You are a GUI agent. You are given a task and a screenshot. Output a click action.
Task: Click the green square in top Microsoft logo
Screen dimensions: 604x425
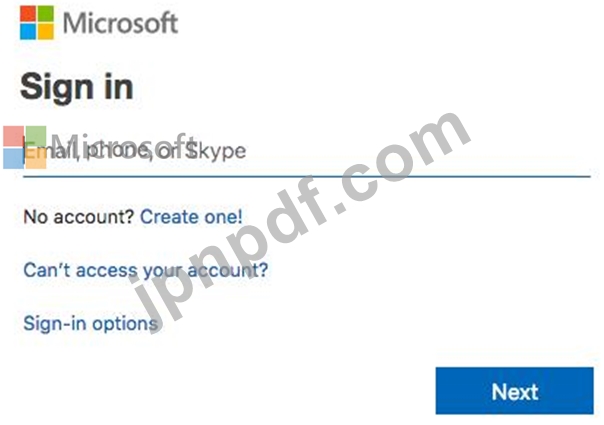coord(46,14)
